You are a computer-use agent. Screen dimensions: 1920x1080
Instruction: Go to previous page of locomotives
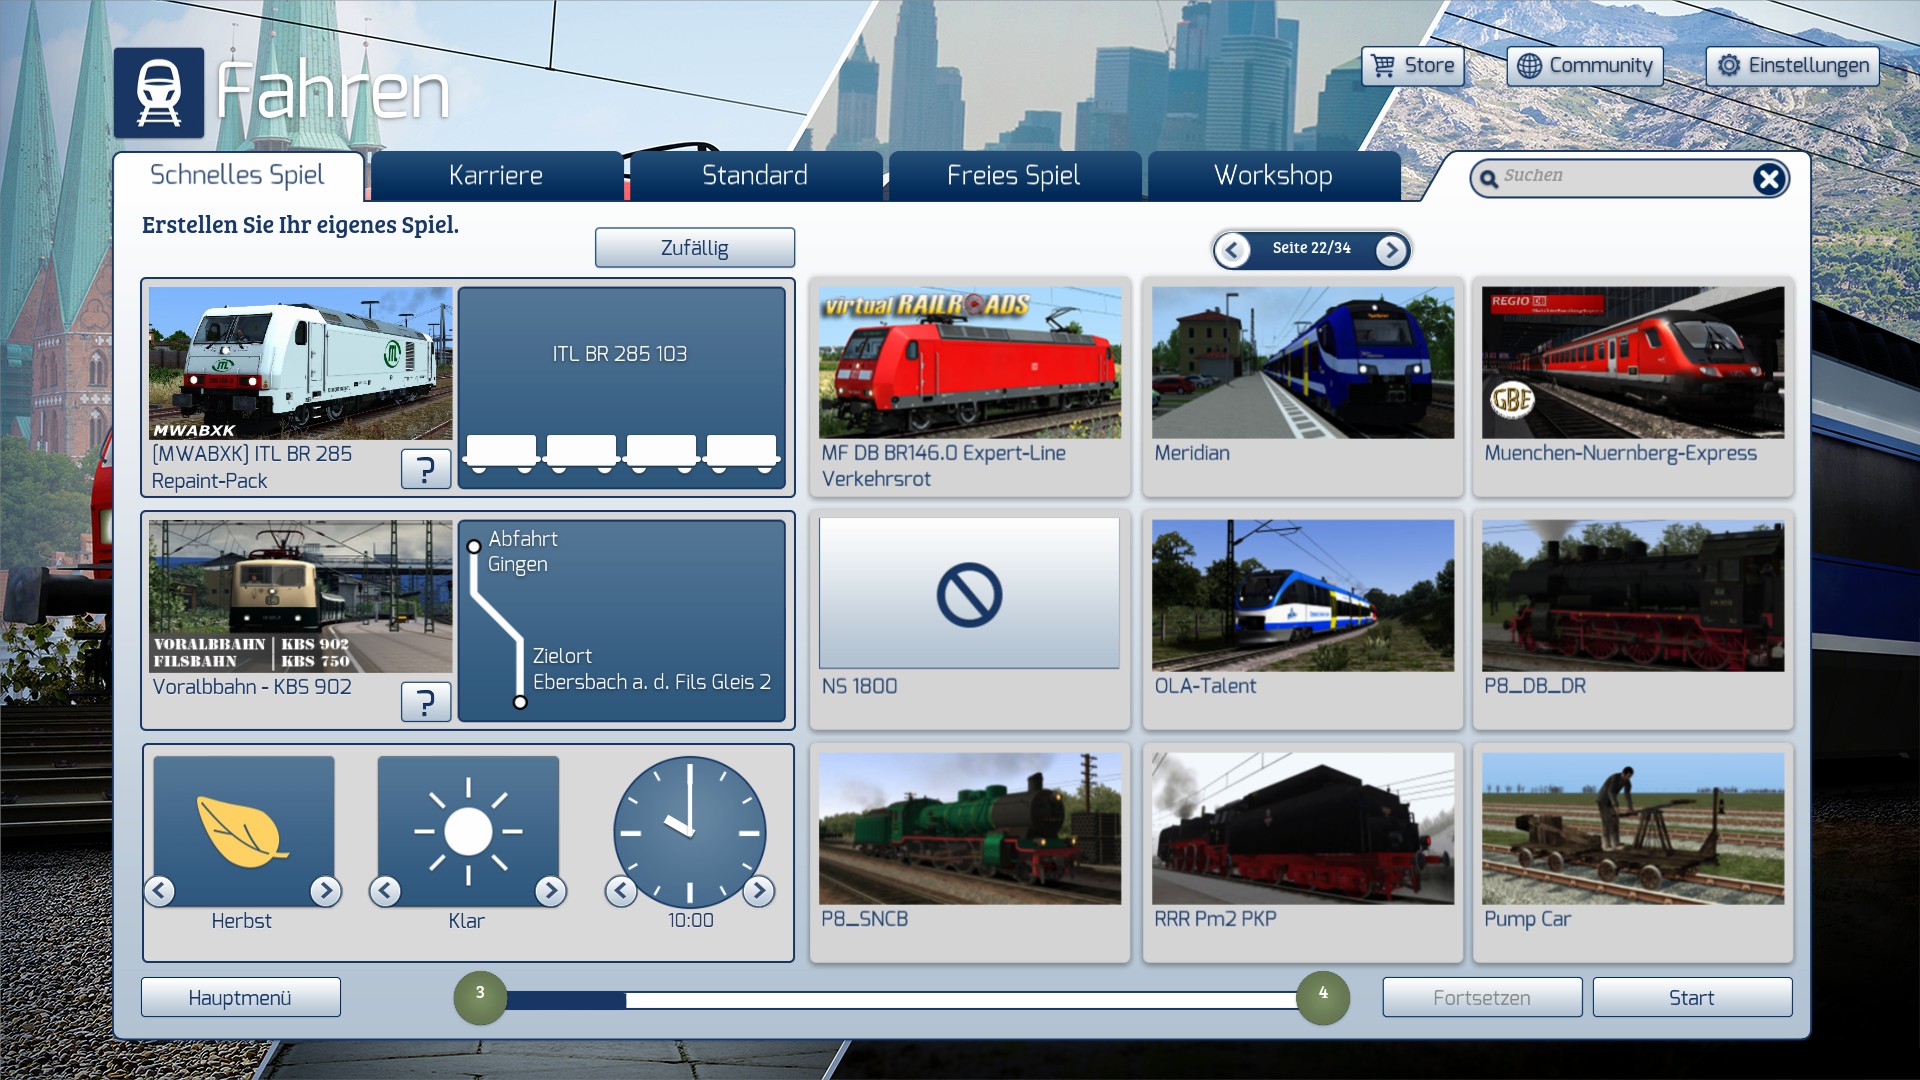coord(1232,250)
